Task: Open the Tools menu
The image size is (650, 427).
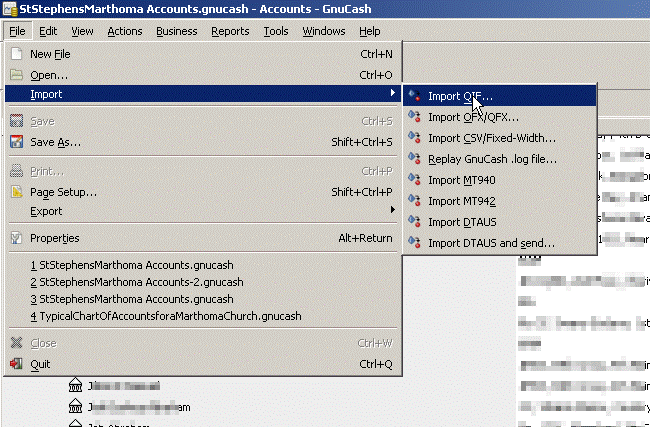Action: 276,31
